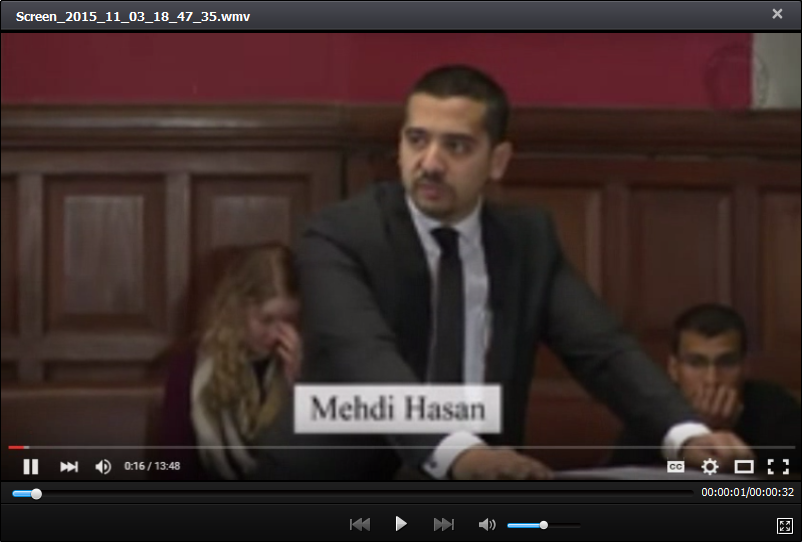Click the 00:00:01/00:00:32 time display
The width and height of the screenshot is (802, 542).
pos(747,493)
